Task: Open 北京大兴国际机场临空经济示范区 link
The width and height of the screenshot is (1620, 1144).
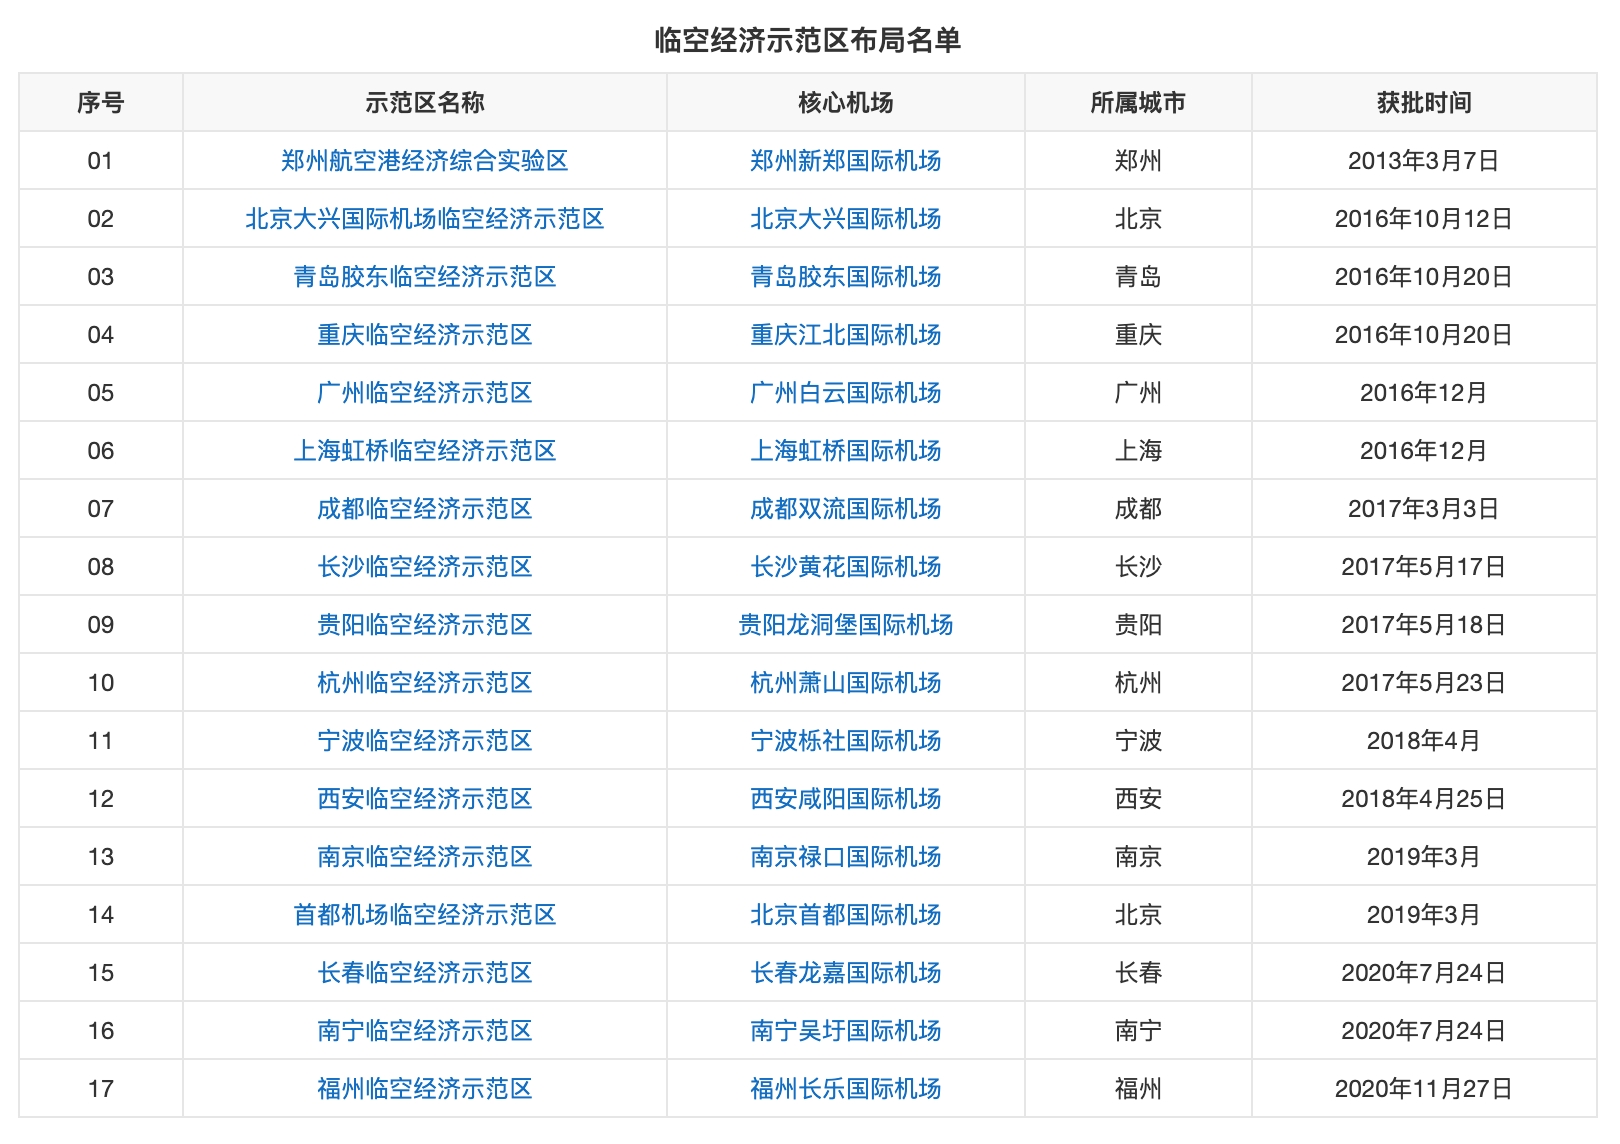Action: coord(425,219)
